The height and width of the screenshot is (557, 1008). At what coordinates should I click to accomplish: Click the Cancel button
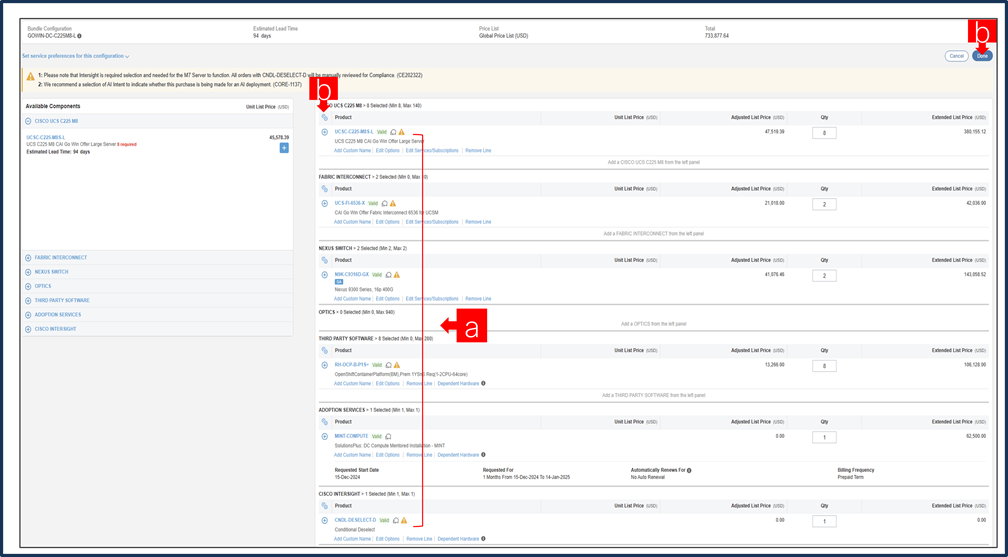pos(957,56)
